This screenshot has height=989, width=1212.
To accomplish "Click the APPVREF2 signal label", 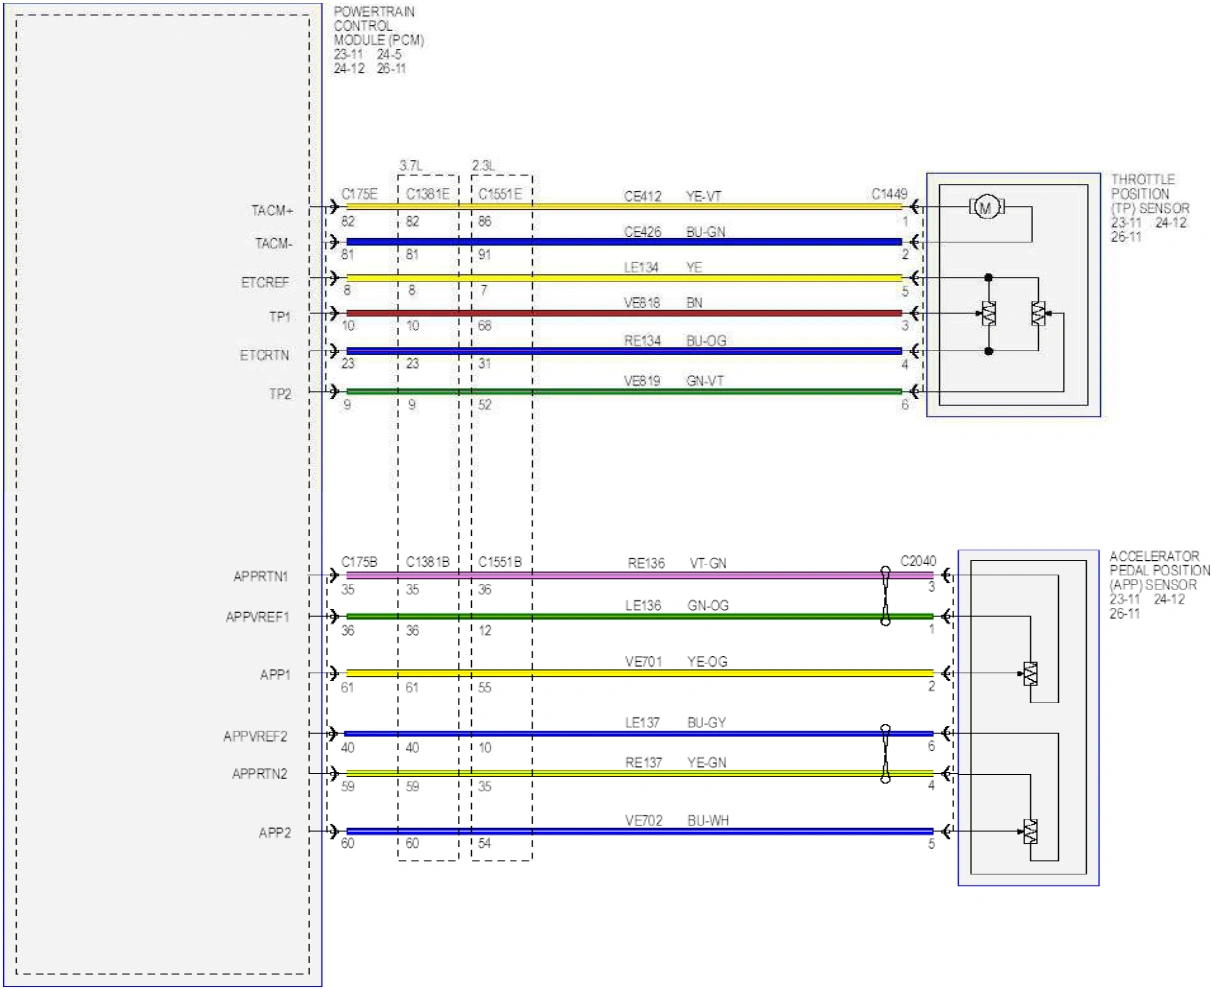I will [255, 737].
